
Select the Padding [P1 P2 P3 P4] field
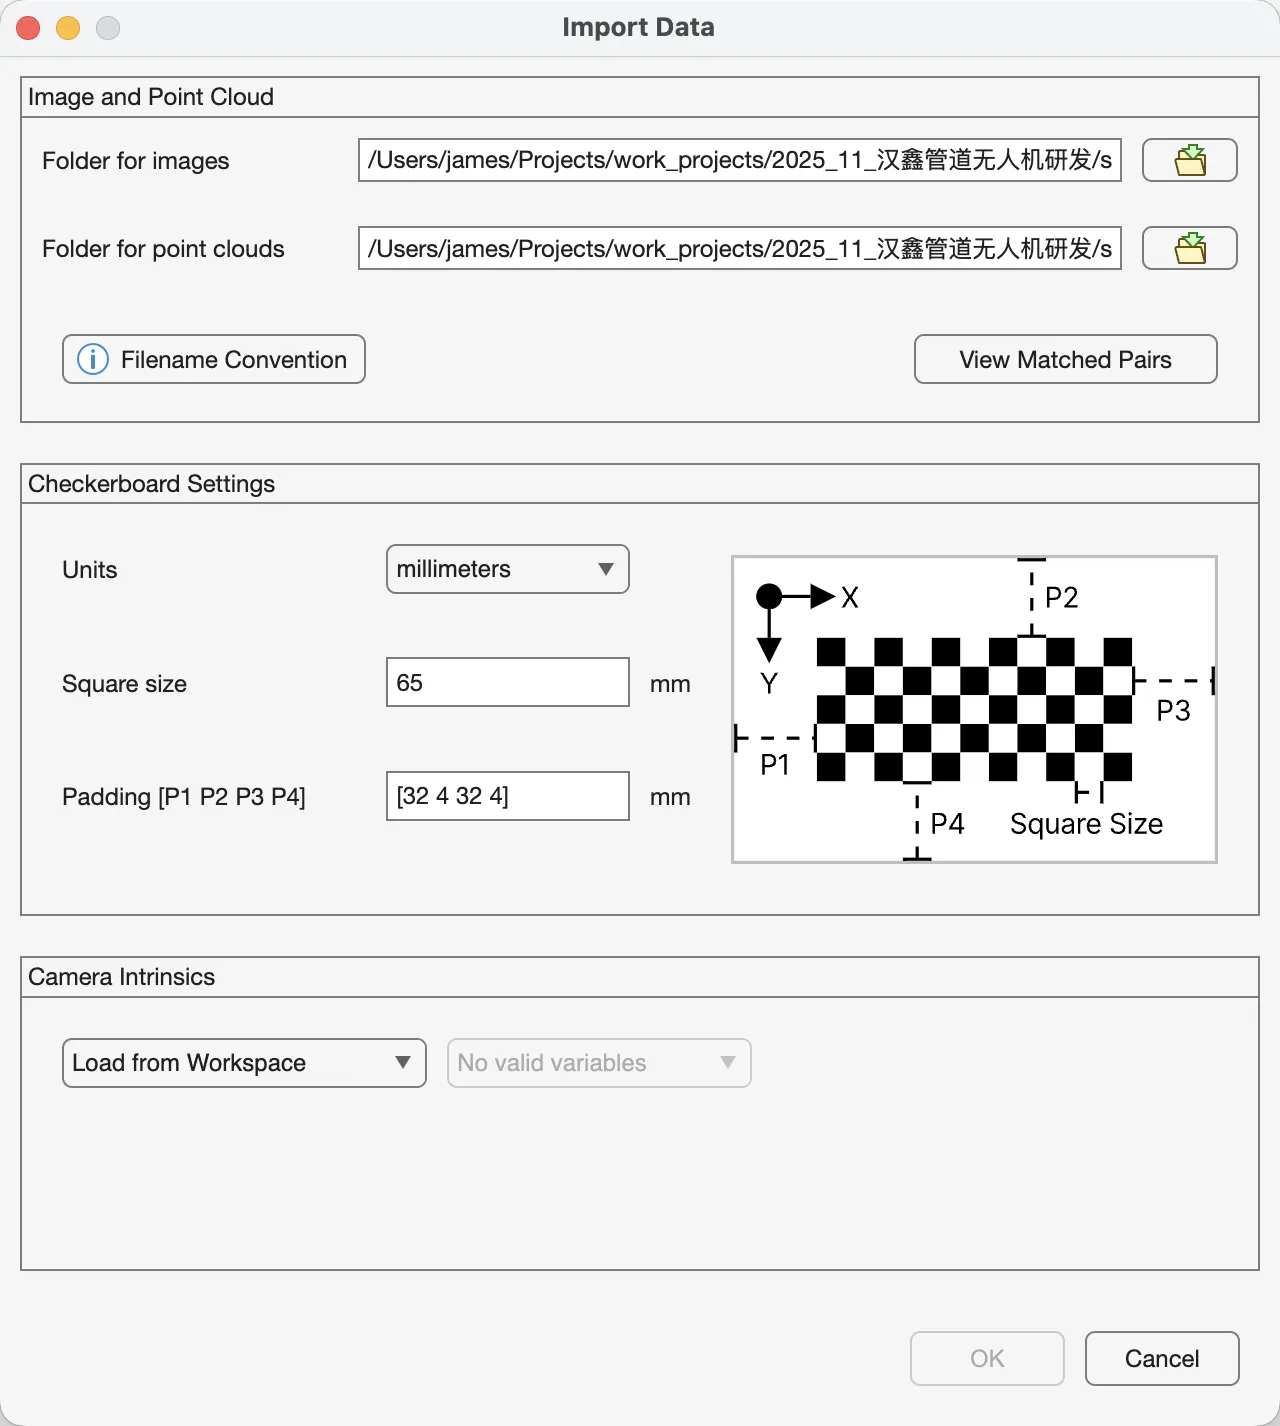507,796
